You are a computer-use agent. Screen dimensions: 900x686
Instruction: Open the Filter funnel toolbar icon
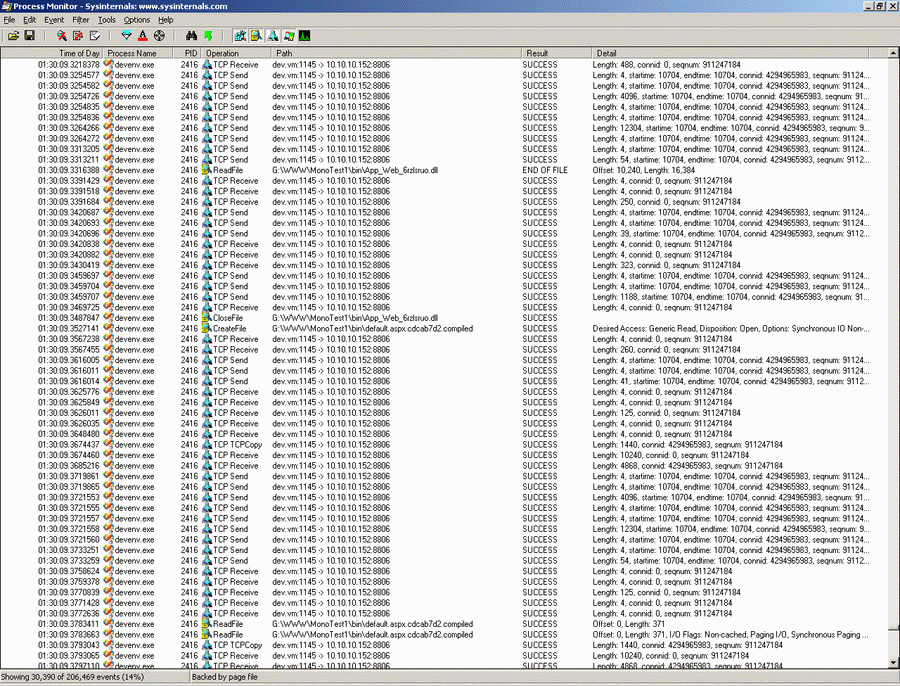(x=126, y=36)
